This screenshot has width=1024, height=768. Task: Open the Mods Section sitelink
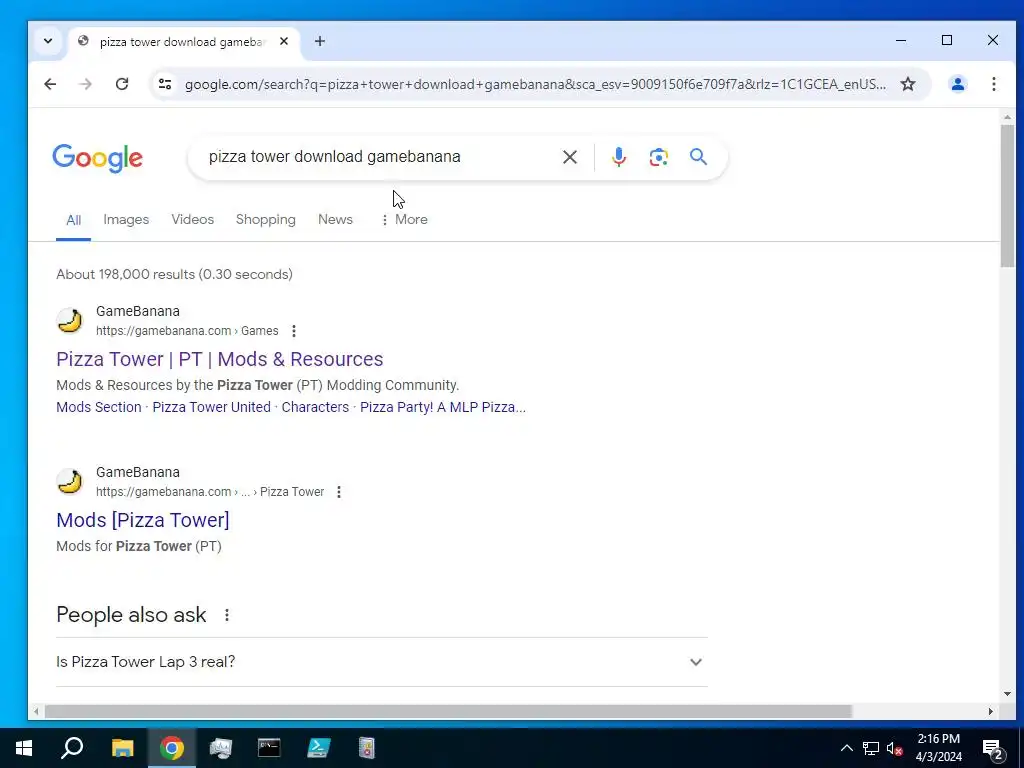coord(99,407)
